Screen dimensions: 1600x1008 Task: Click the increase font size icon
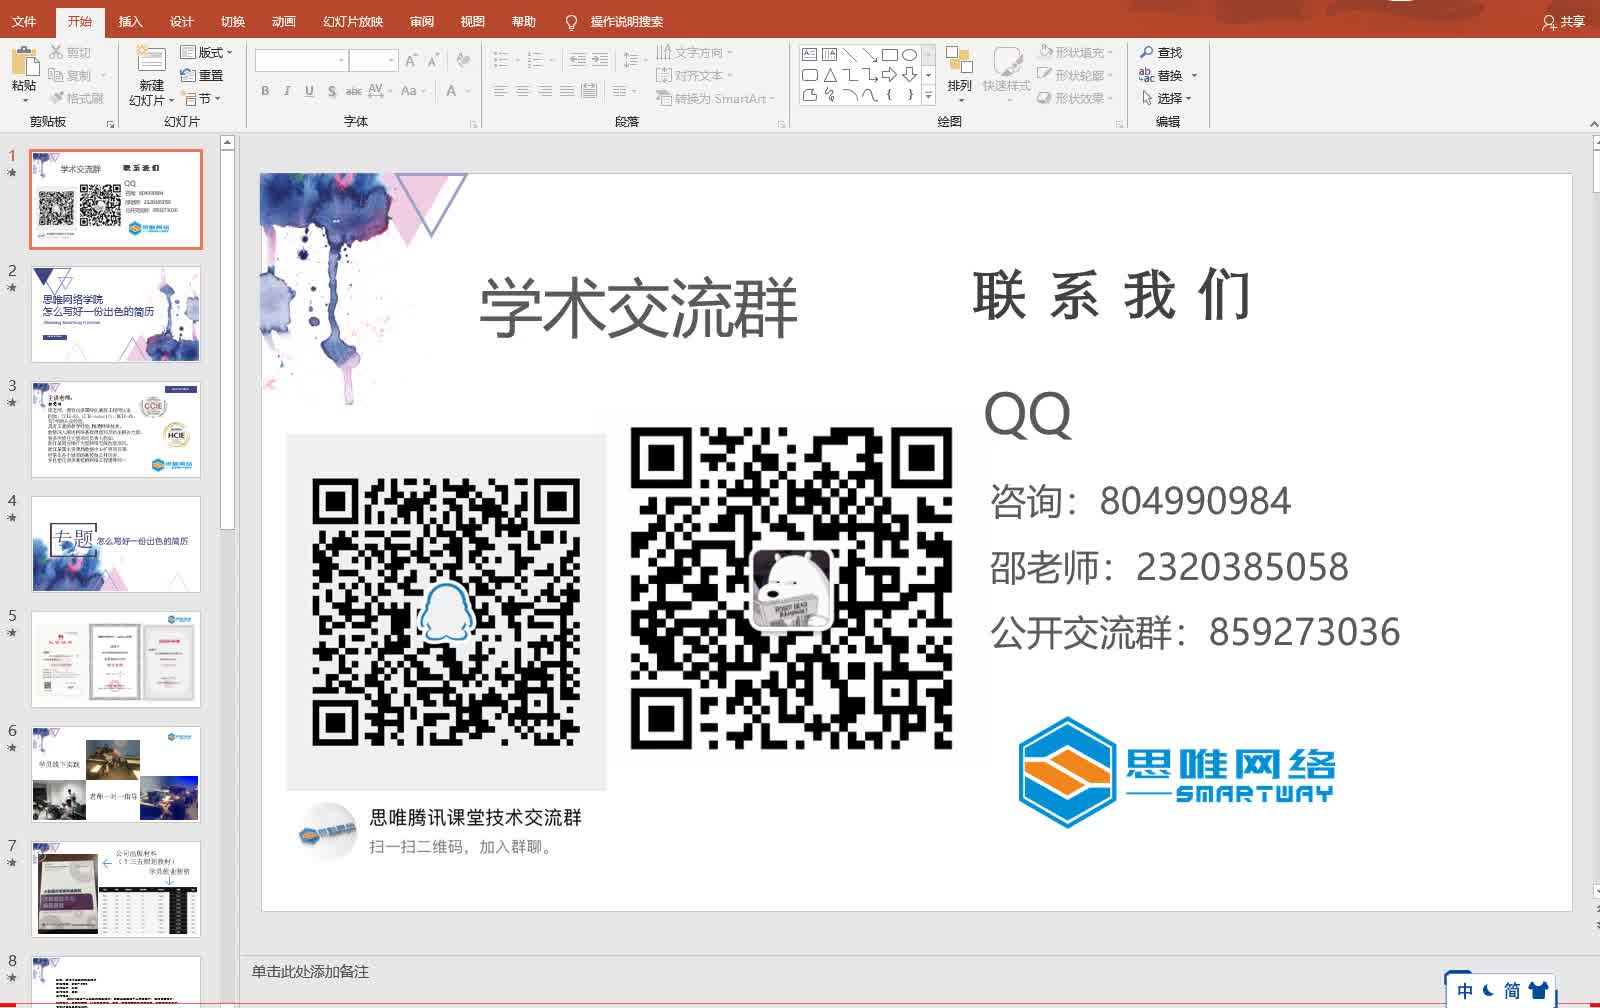tap(411, 61)
